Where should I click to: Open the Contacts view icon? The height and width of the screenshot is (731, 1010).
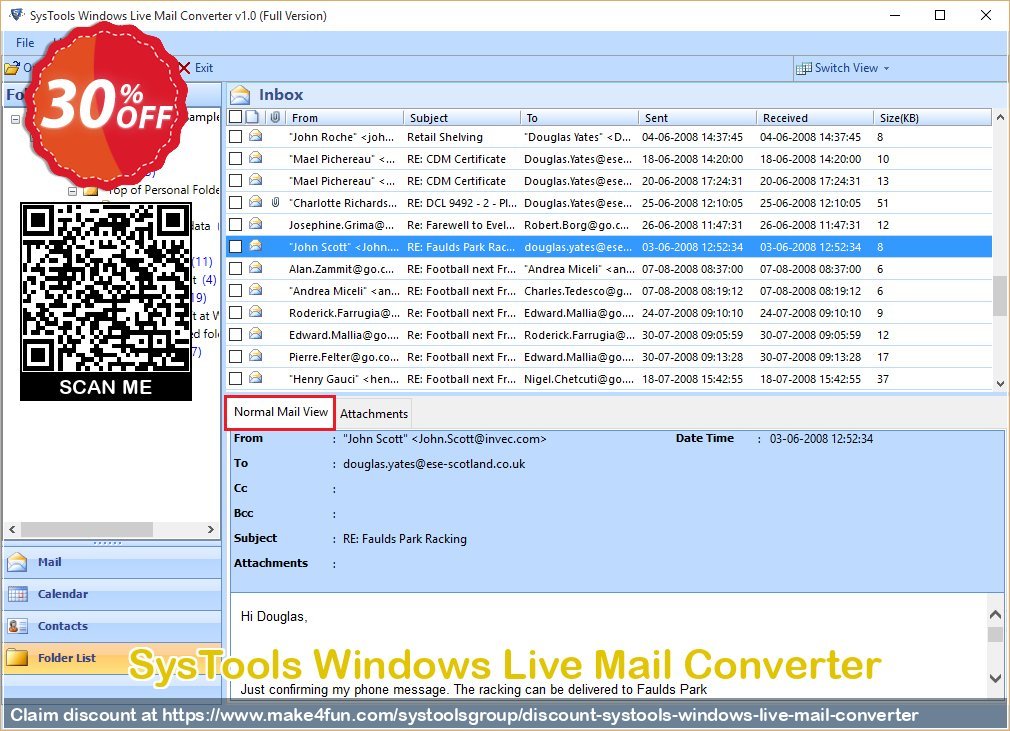click(18, 626)
